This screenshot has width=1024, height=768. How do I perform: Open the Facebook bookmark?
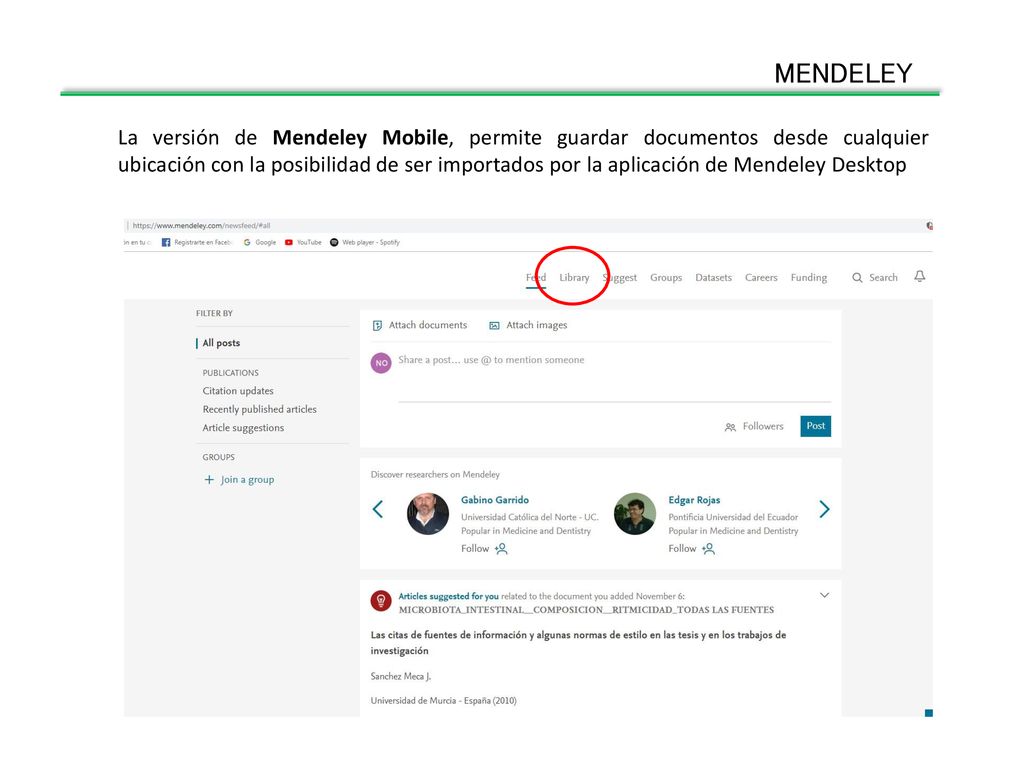coord(197,242)
